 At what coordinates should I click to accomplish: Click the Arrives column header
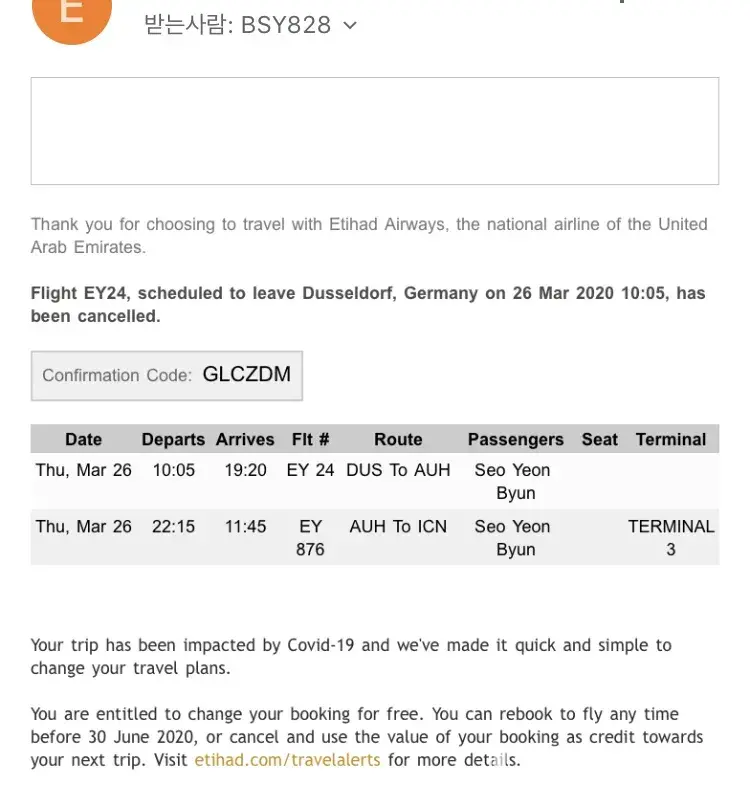[x=245, y=439]
